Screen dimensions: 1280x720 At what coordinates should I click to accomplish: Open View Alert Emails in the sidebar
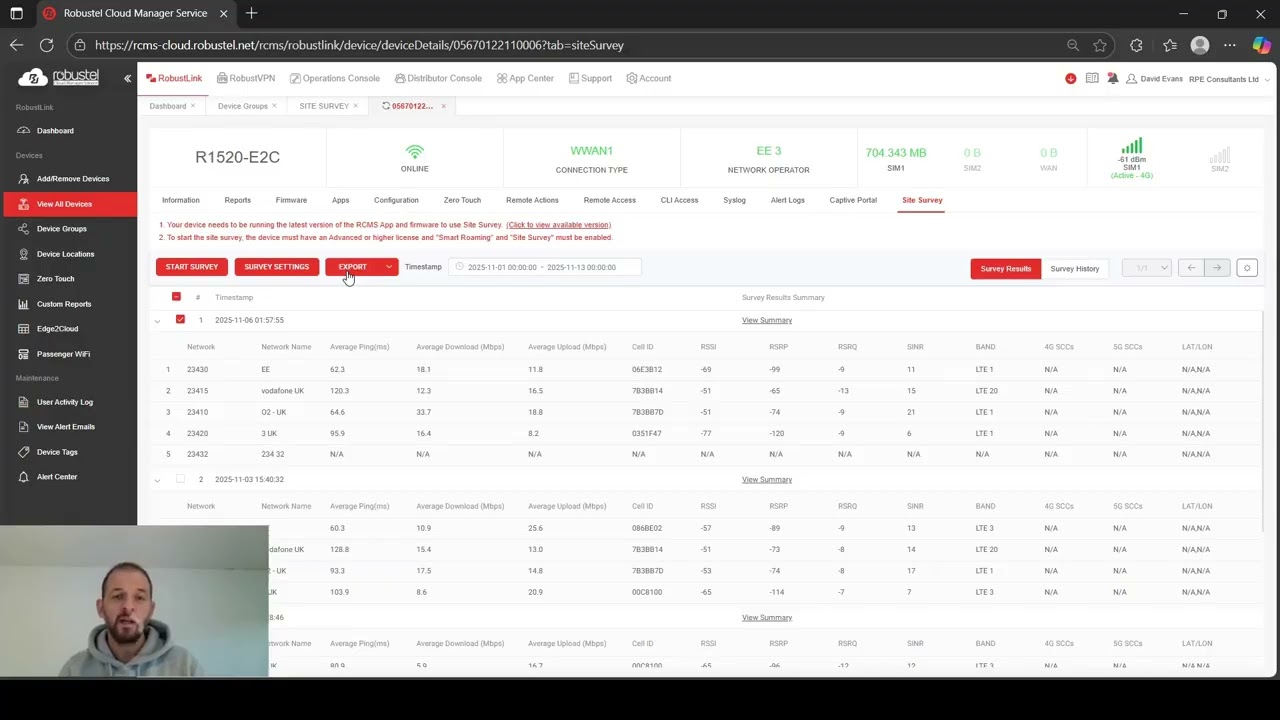66,427
